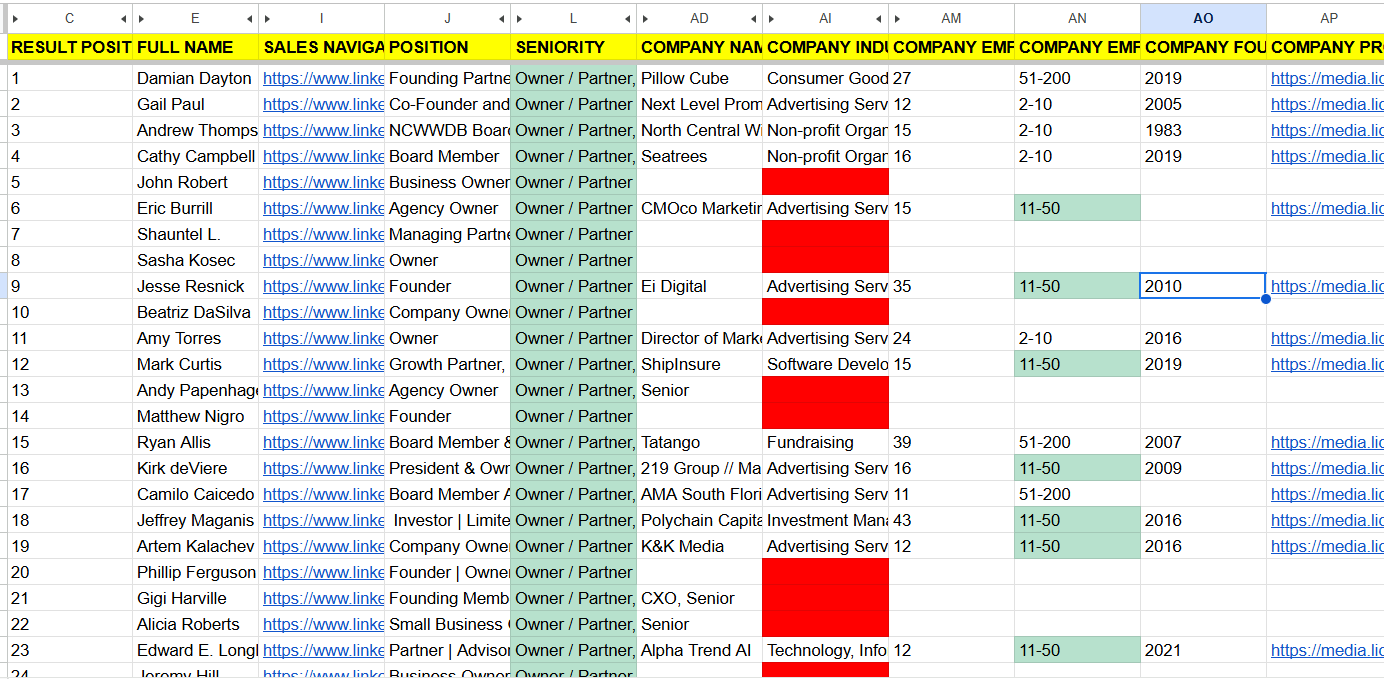1384x679 pixels.
Task: Select the active cell containing "2010"
Action: [1203, 286]
